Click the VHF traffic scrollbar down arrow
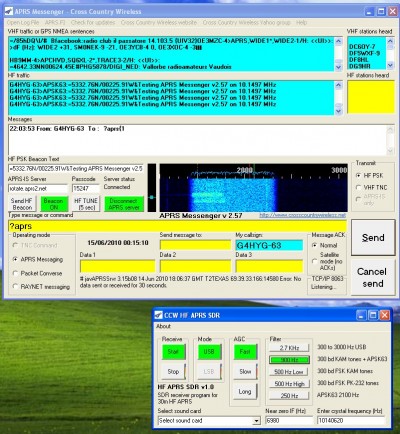Viewport: 400px width, 434px height. [339, 67]
